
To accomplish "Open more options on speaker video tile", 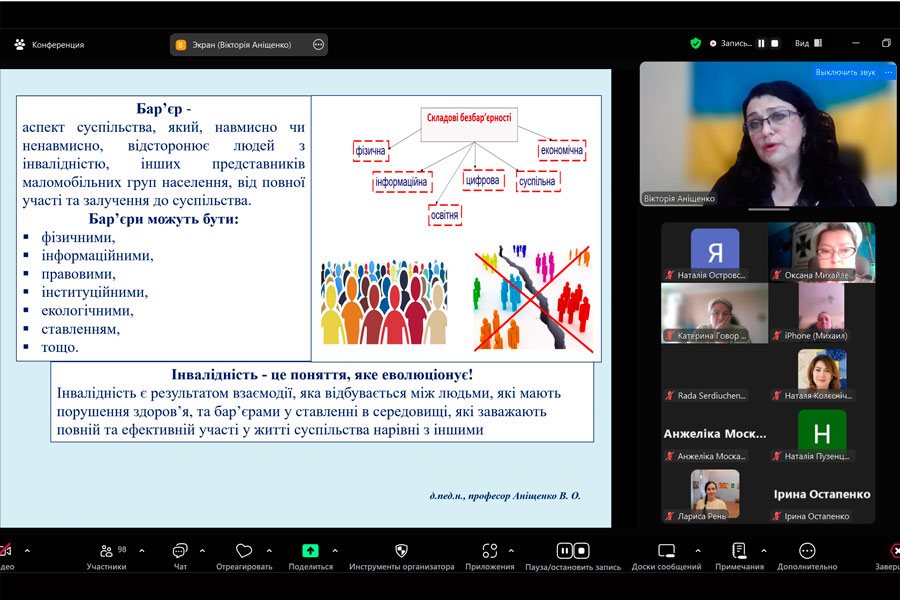I will 889,72.
